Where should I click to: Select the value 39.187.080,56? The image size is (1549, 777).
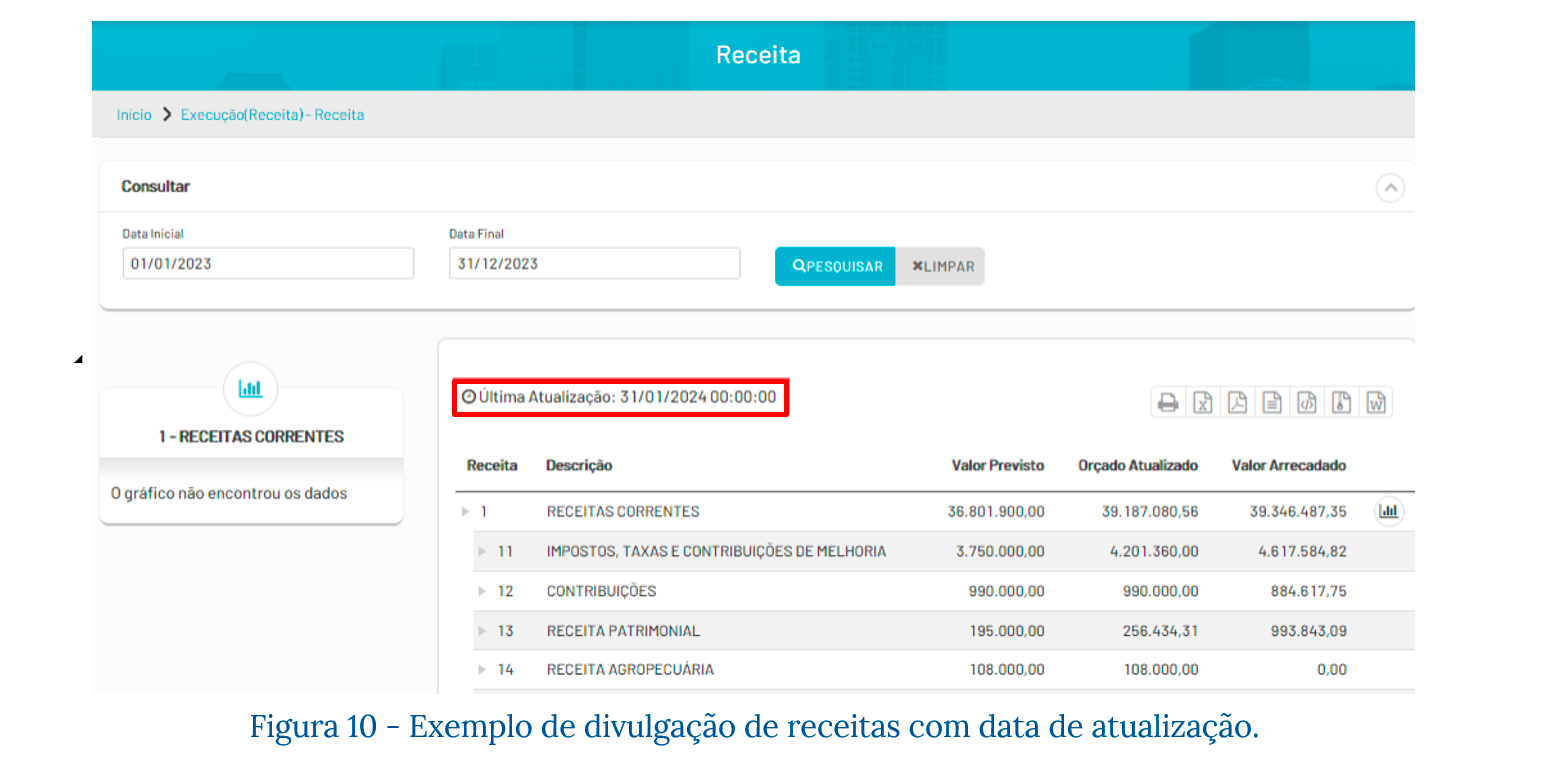pos(1150,512)
